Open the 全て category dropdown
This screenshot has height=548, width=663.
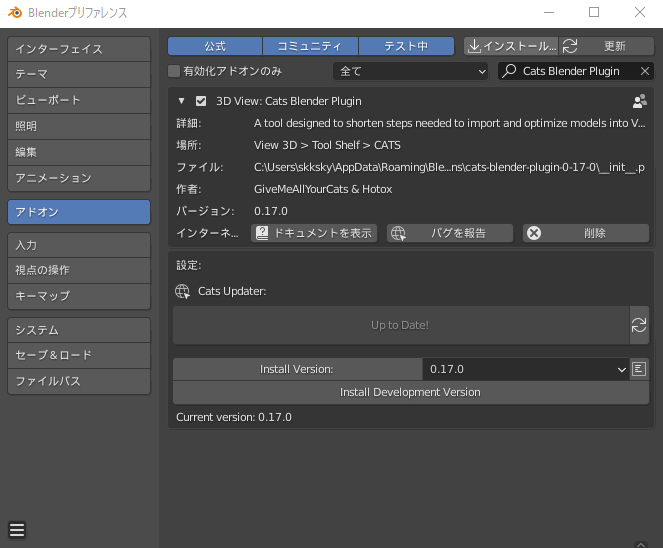tap(410, 71)
